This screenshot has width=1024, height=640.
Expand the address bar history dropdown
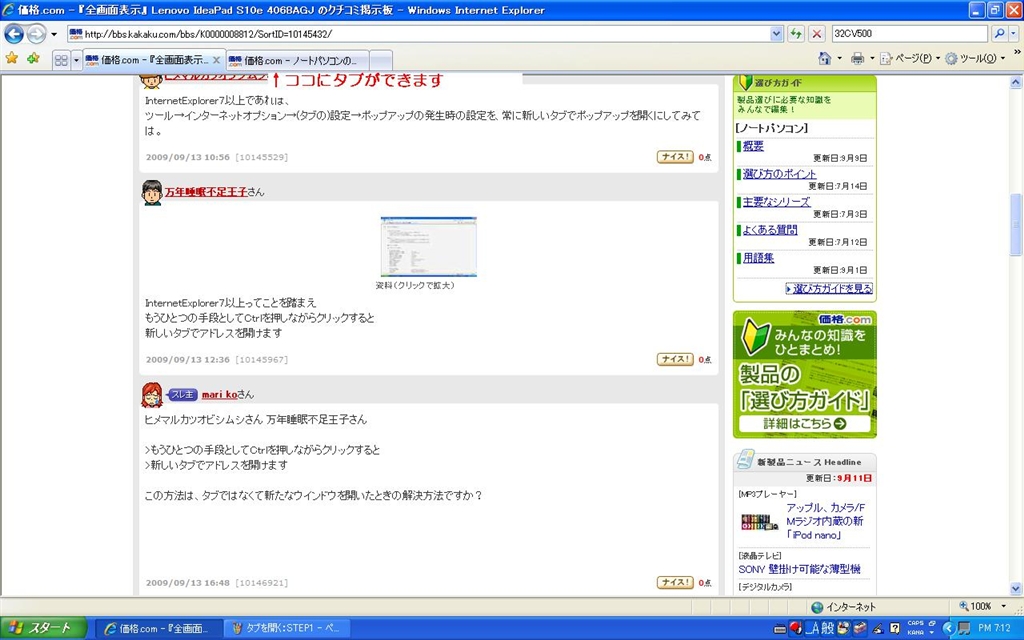[x=776, y=34]
